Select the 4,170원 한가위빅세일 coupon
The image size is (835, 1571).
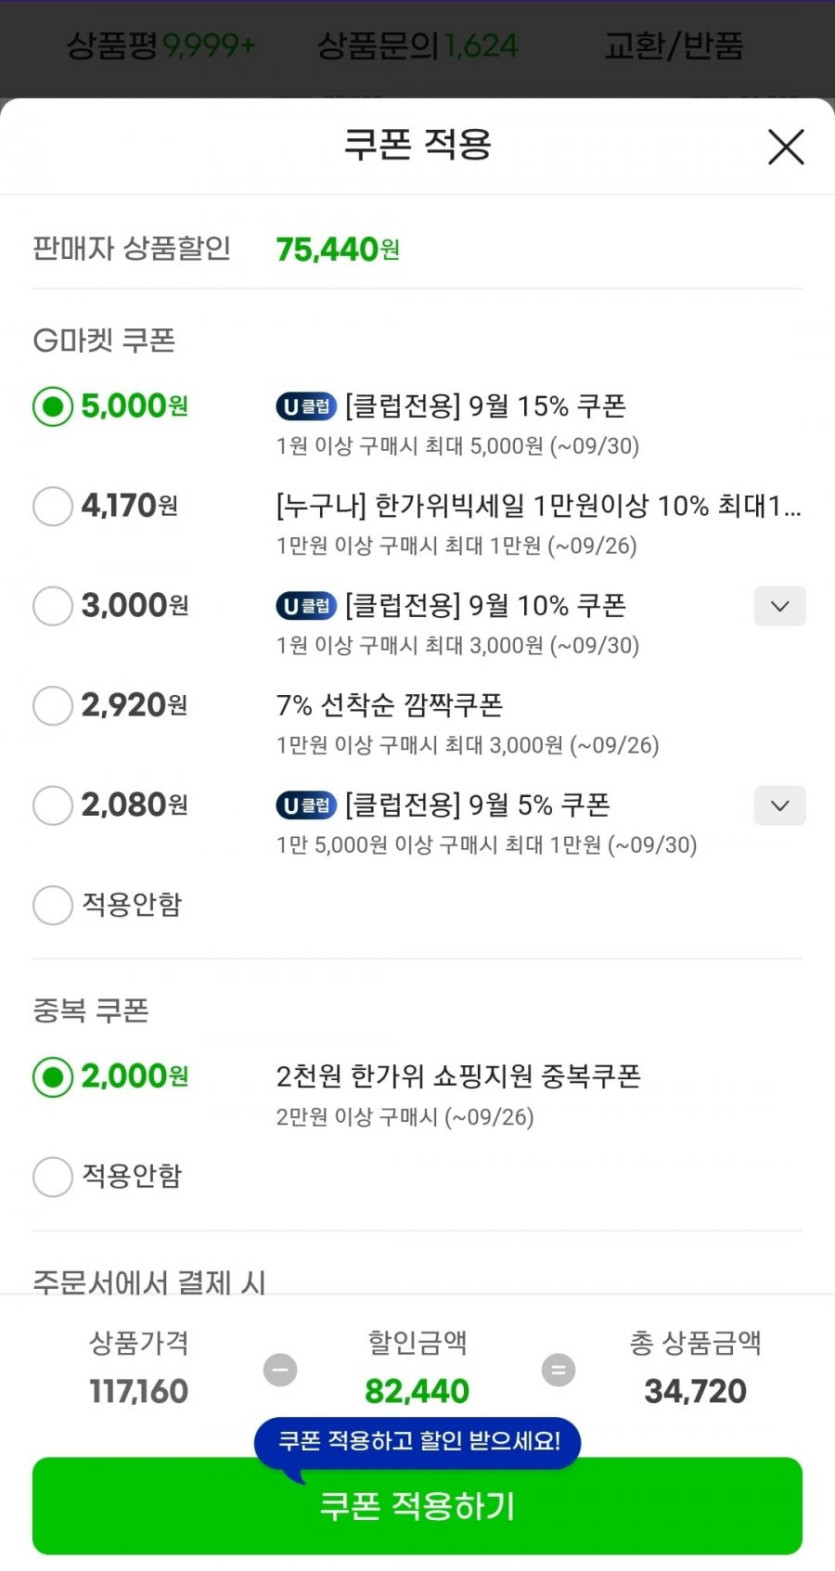pos(53,506)
